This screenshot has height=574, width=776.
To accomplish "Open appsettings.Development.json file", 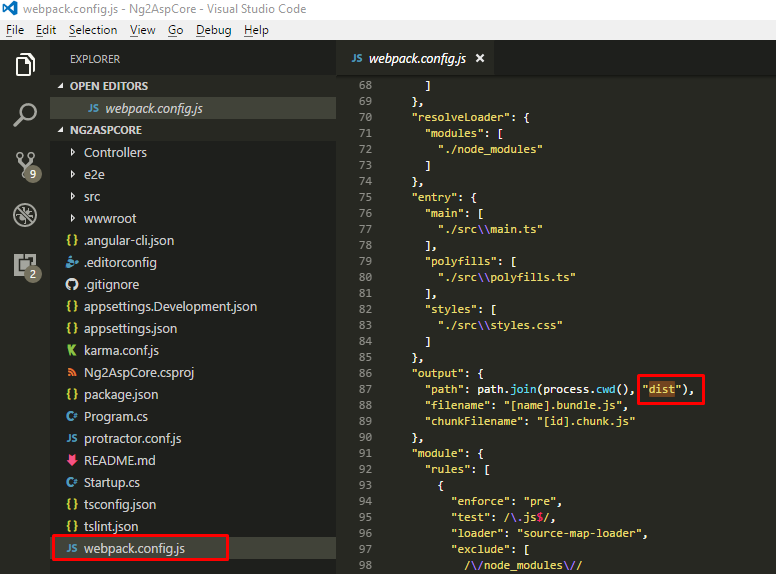I will [193, 306].
